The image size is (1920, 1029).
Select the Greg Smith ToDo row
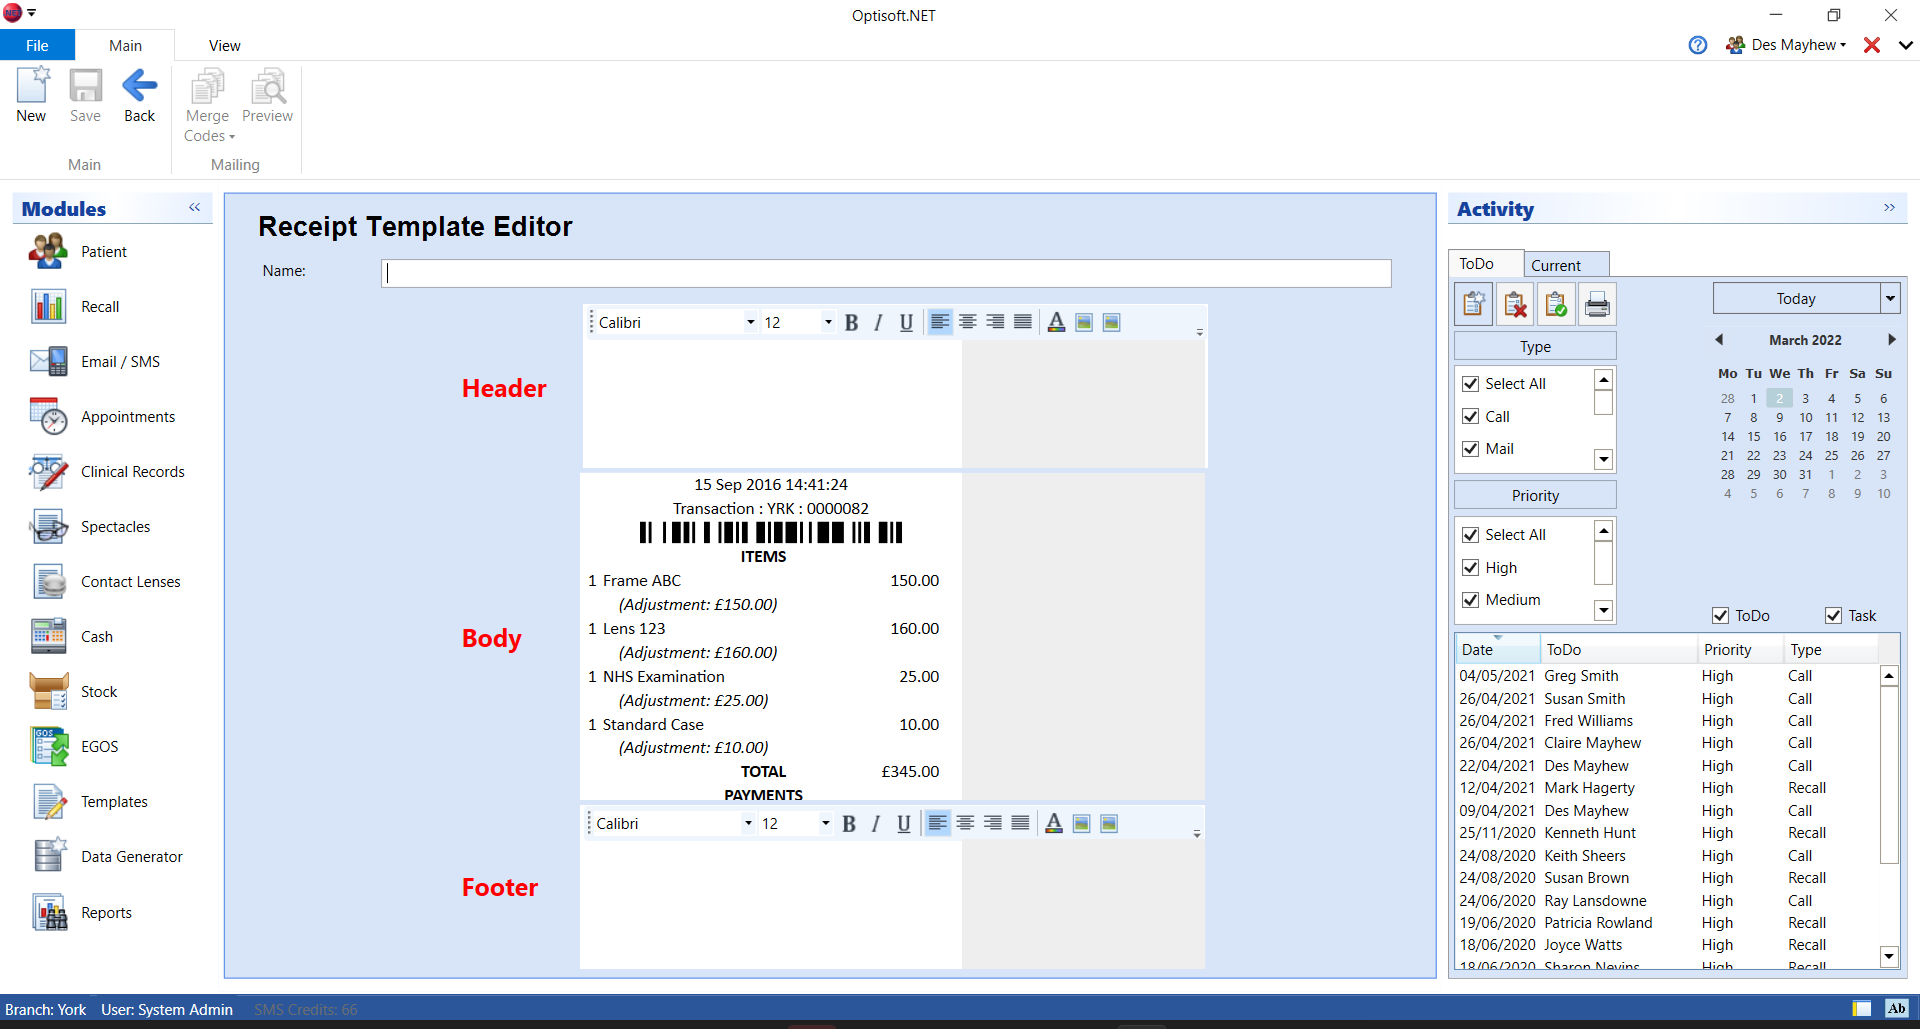coord(1667,676)
